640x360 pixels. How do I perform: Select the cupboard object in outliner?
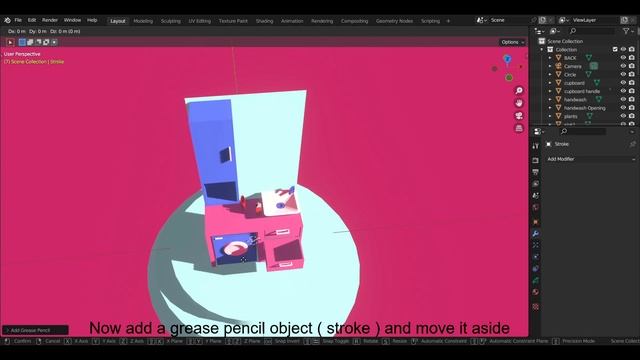click(x=574, y=83)
